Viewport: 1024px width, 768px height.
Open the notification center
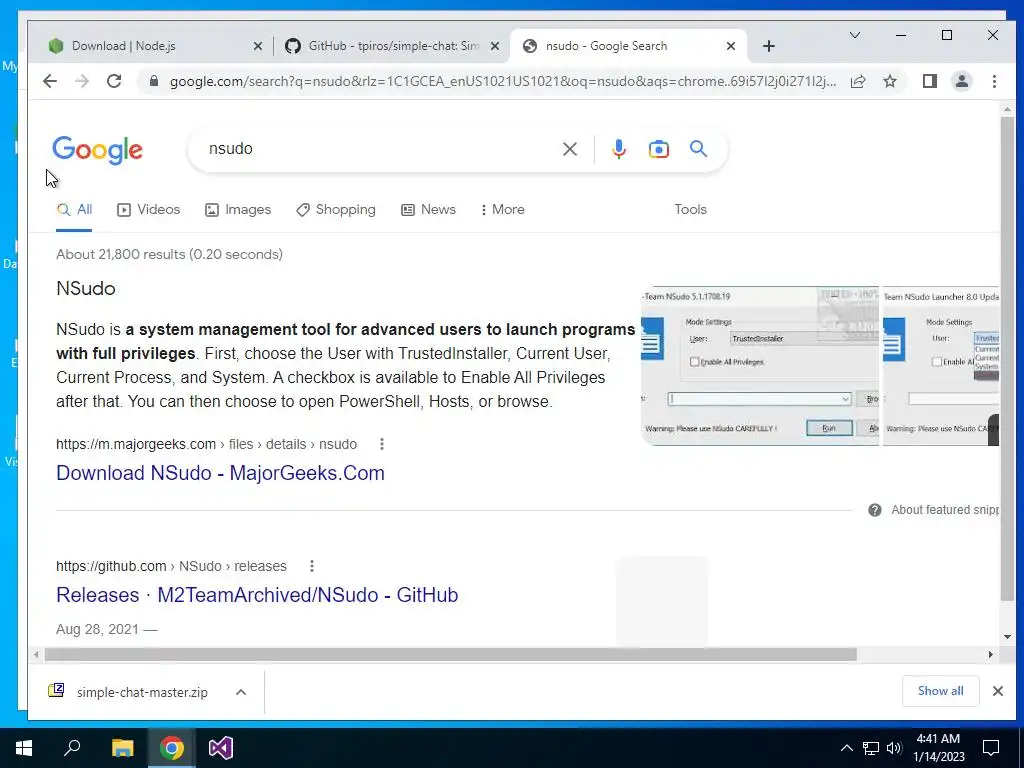[991, 748]
